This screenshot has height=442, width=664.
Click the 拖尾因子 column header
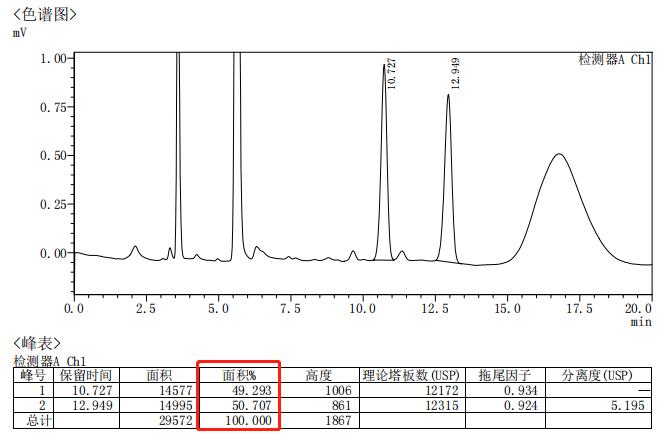pyautogui.click(x=505, y=375)
